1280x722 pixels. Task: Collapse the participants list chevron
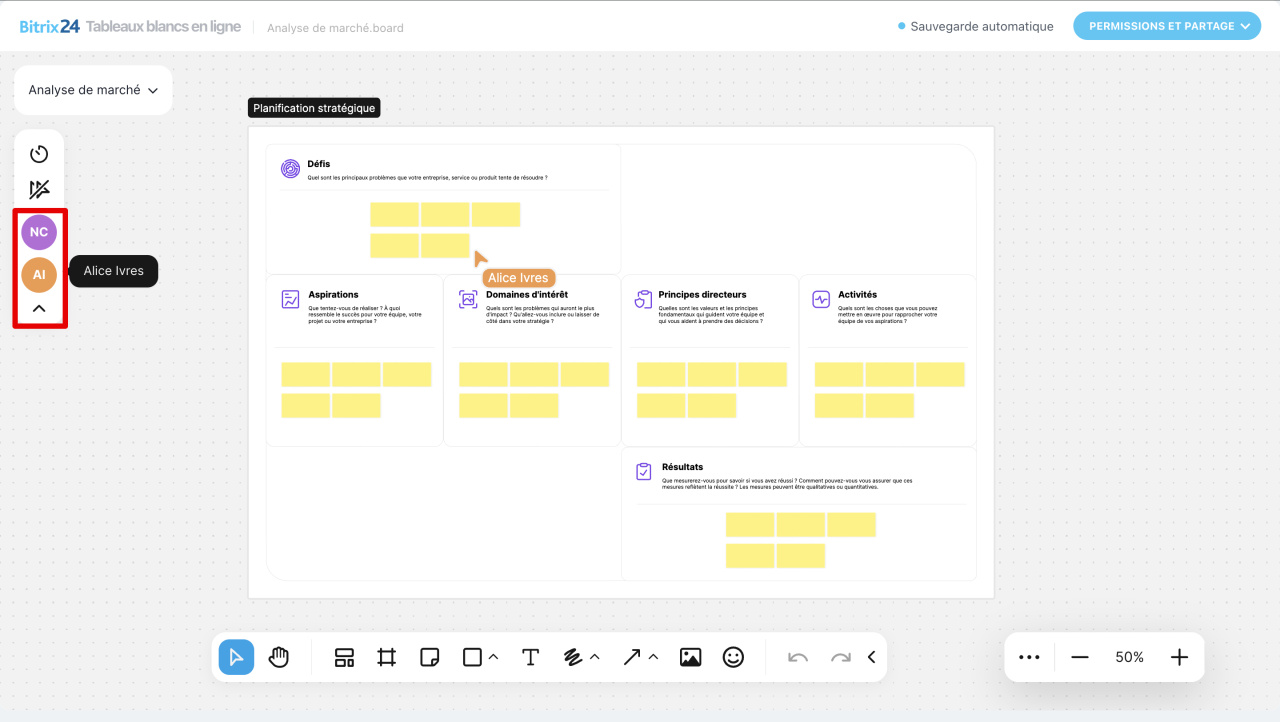coord(39,309)
